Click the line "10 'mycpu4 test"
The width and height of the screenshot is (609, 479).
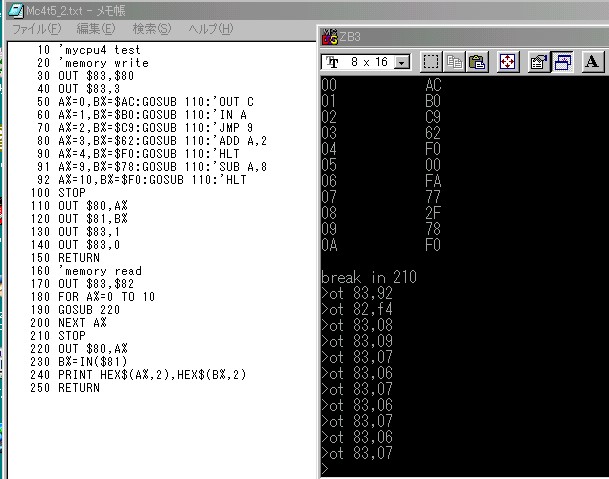pyautogui.click(x=89, y=50)
